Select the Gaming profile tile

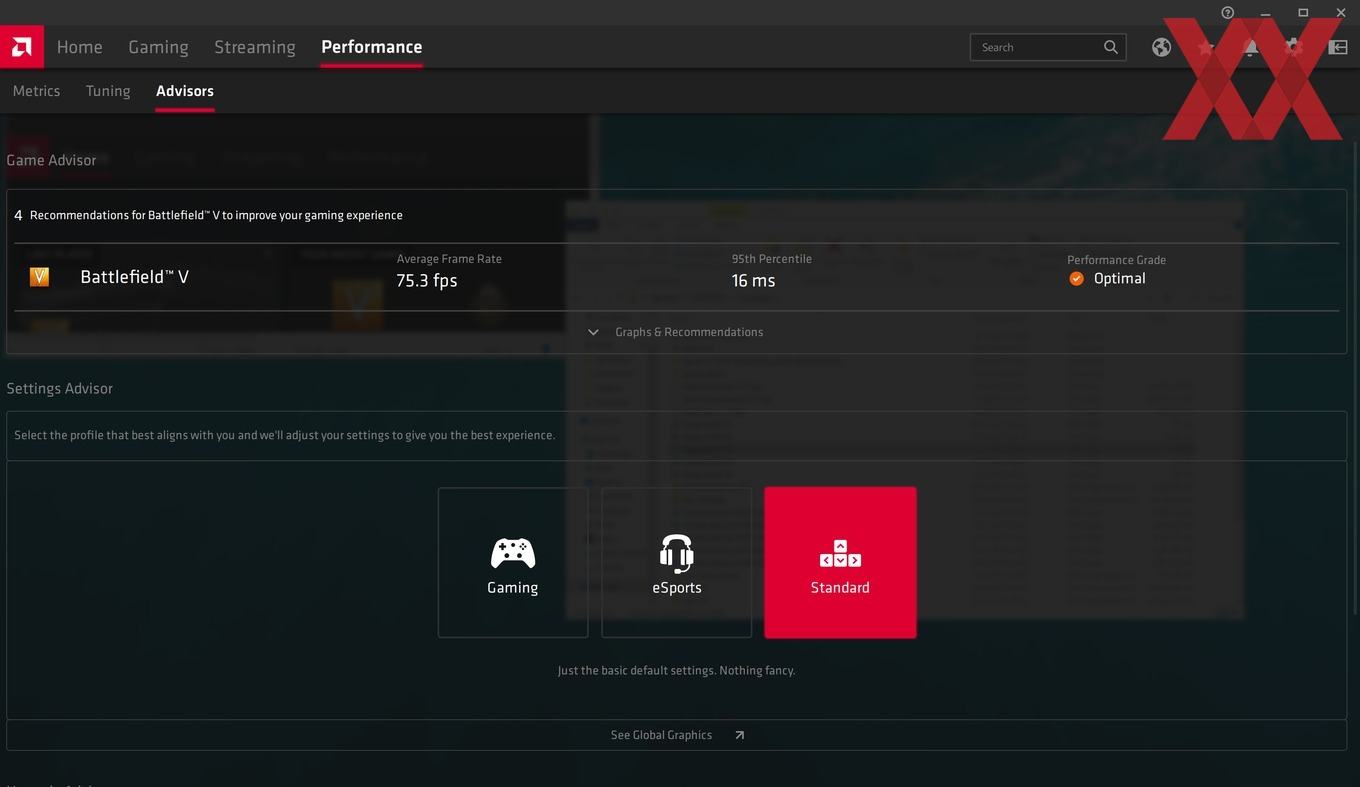[x=513, y=563]
